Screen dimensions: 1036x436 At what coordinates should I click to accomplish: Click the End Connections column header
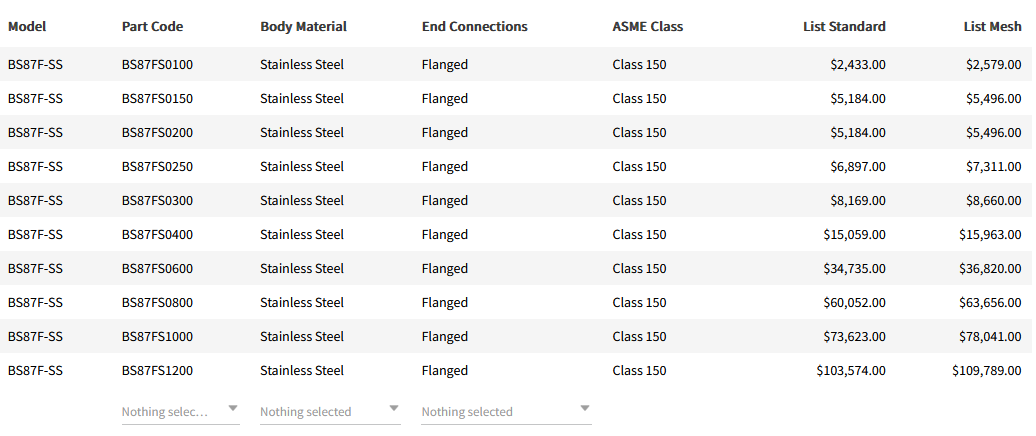(474, 27)
